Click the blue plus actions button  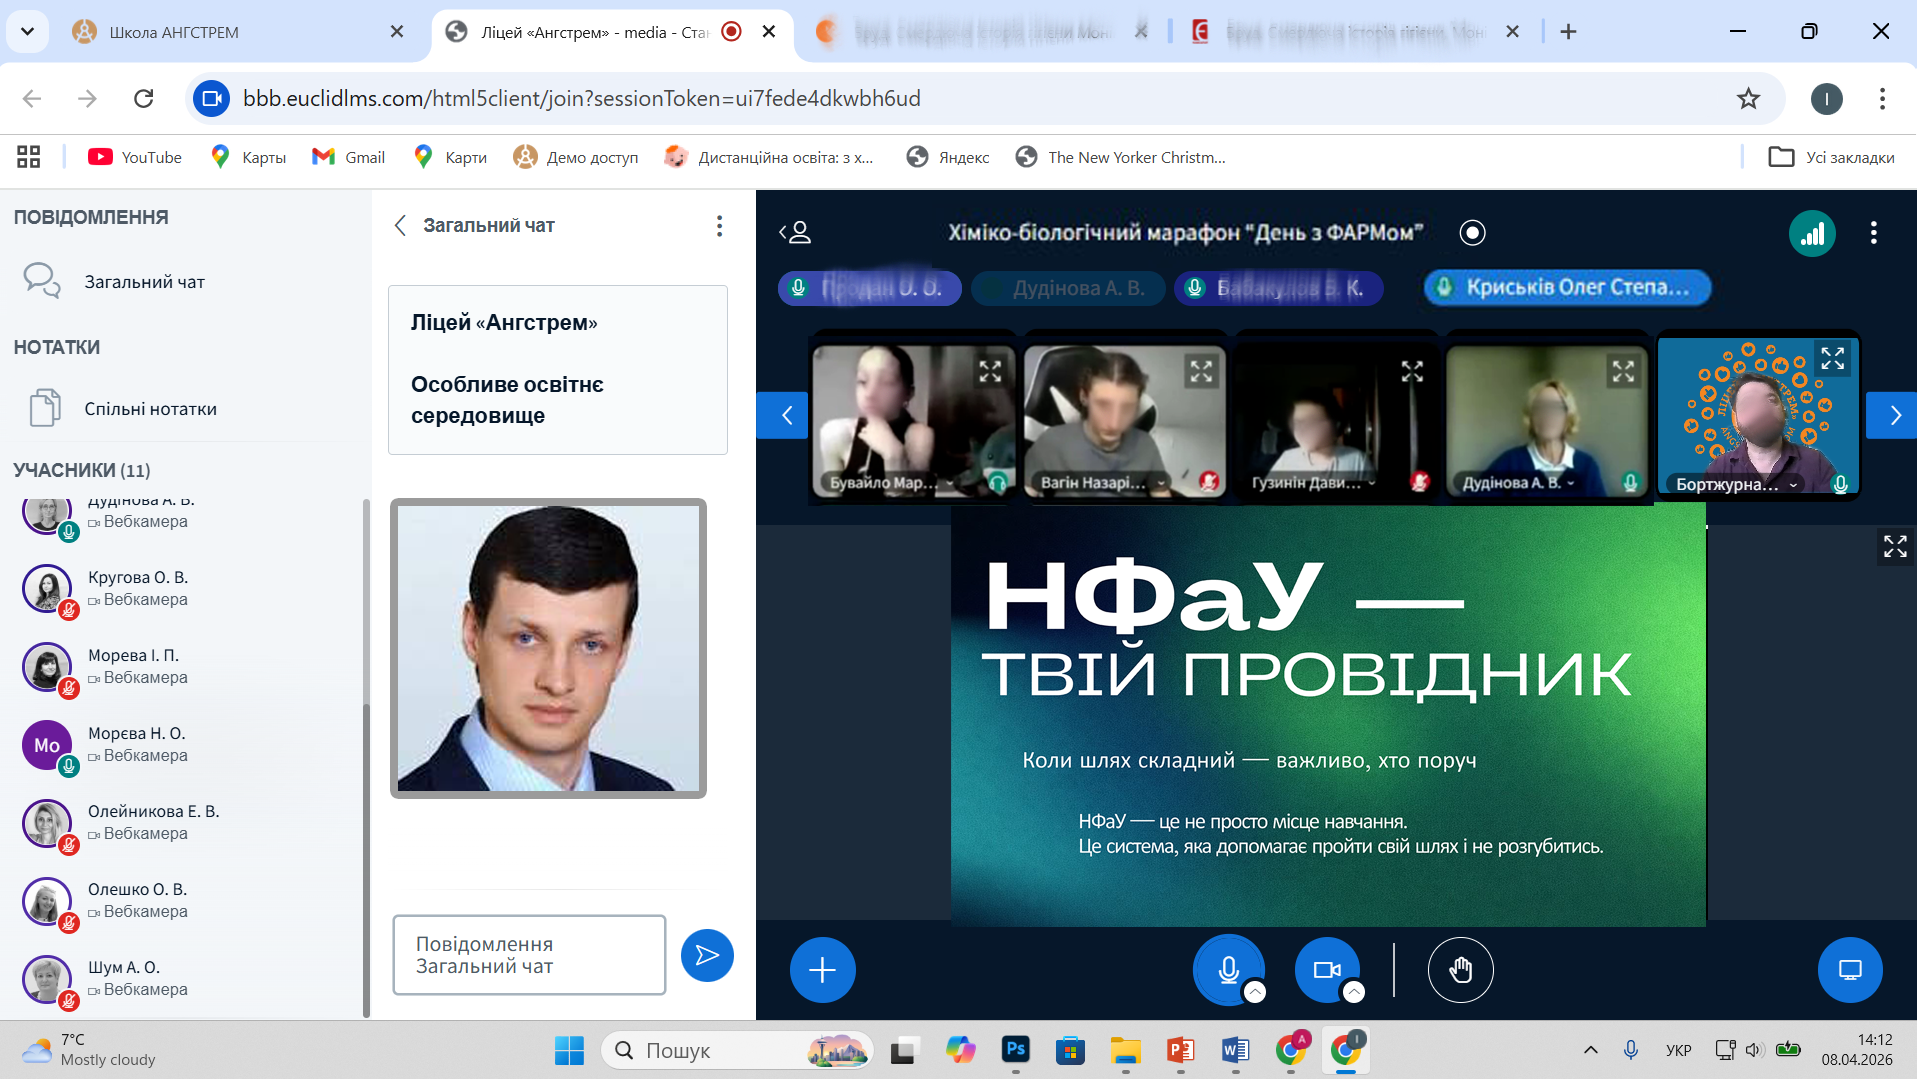(x=822, y=969)
